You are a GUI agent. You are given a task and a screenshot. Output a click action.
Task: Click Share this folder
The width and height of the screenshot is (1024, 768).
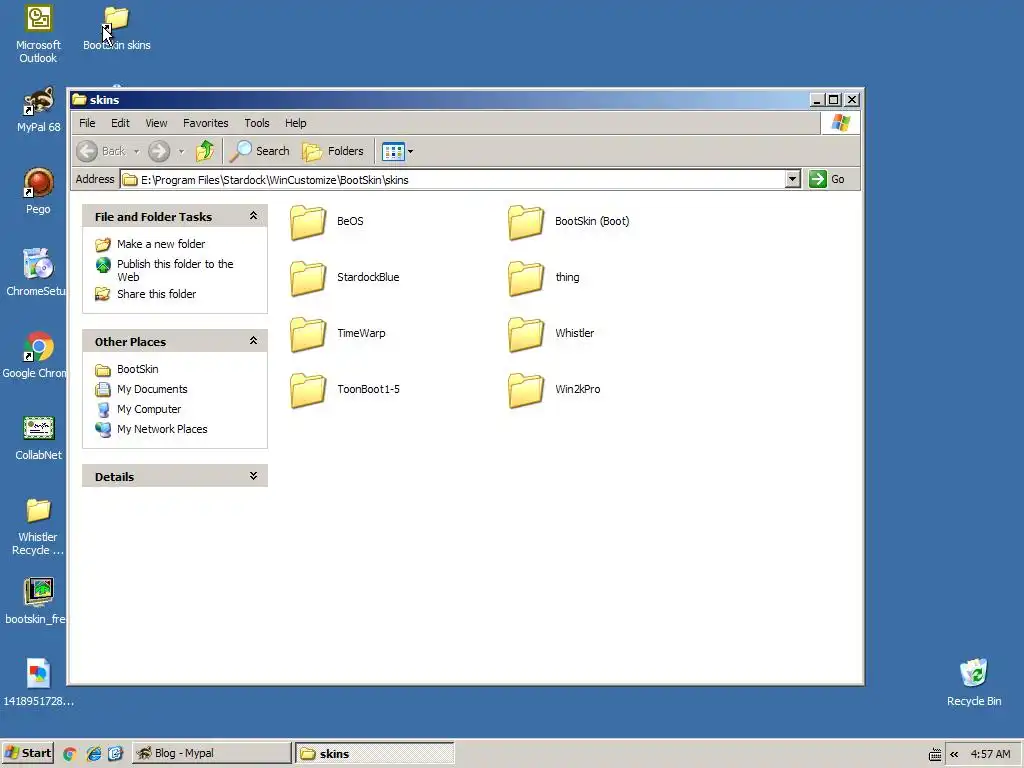point(156,294)
